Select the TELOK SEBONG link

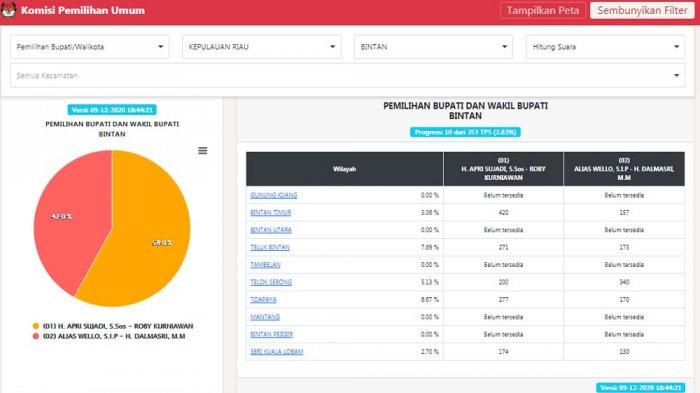pyautogui.click(x=271, y=282)
